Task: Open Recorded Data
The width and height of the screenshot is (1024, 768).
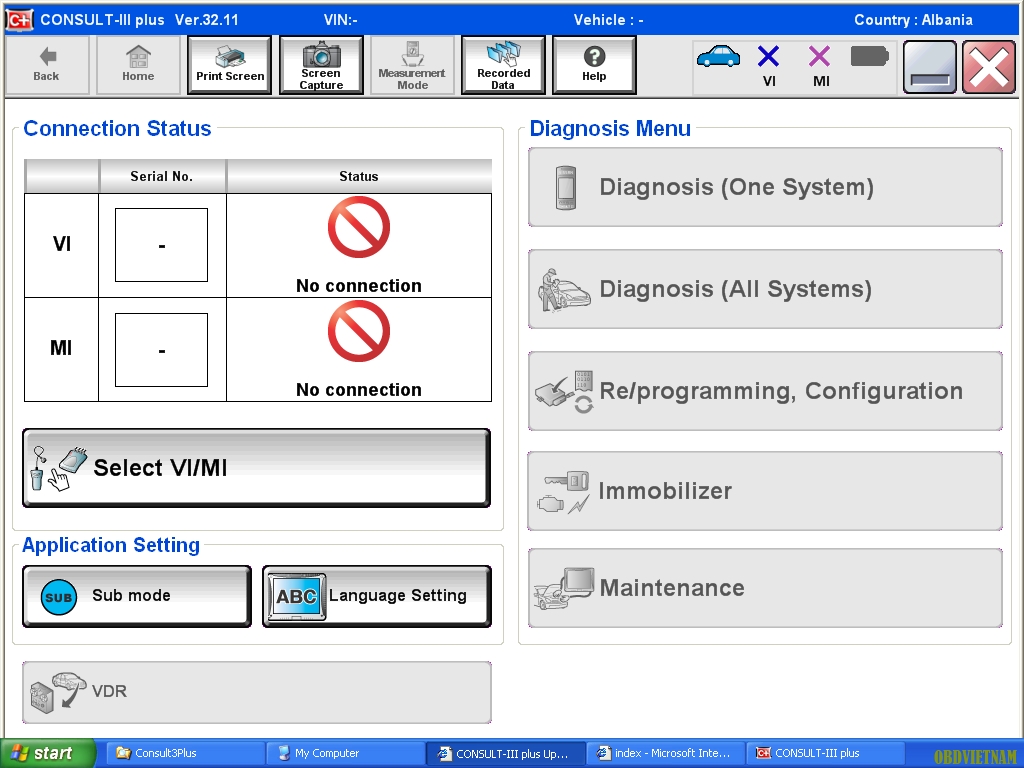Action: point(503,65)
